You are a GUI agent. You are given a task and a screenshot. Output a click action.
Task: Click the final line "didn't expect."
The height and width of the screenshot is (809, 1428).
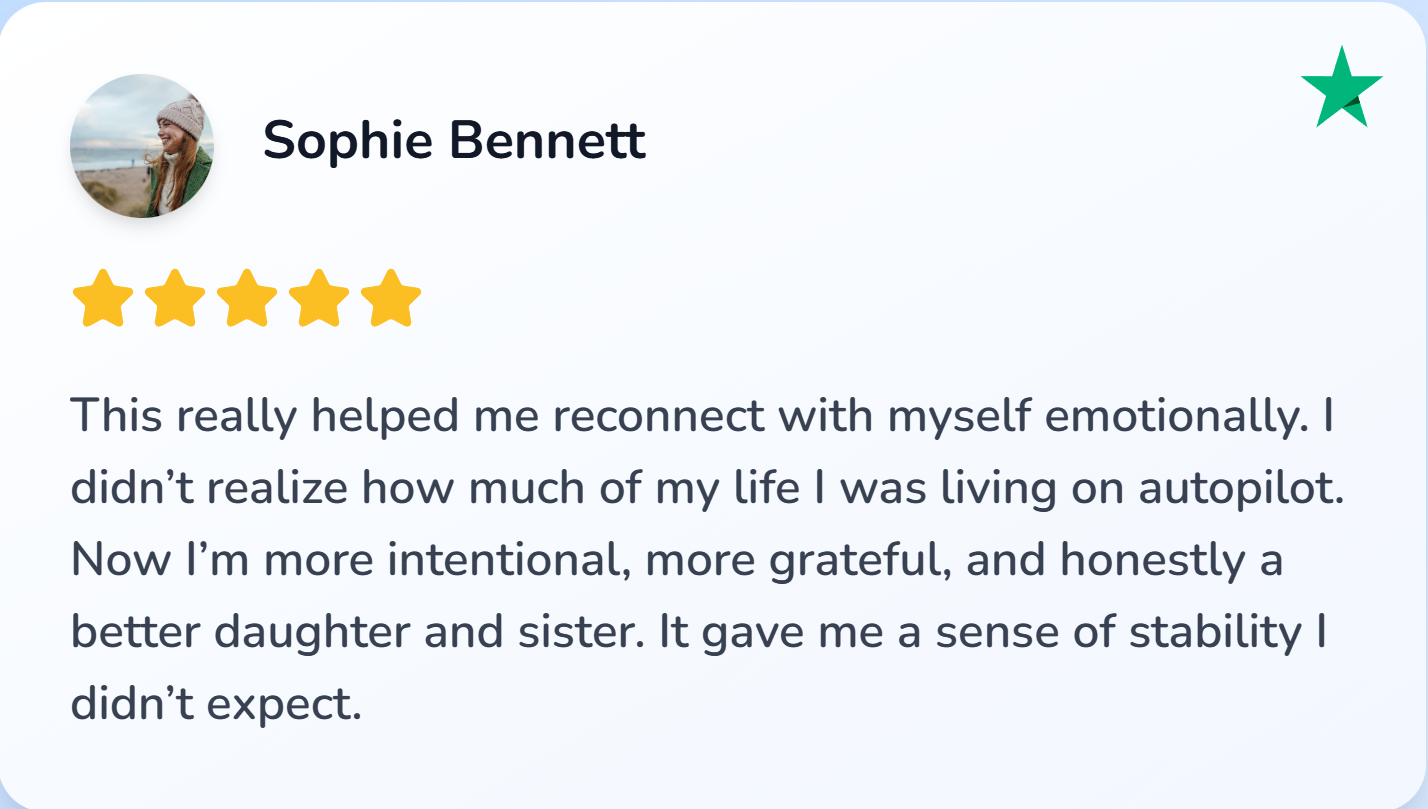215,705
